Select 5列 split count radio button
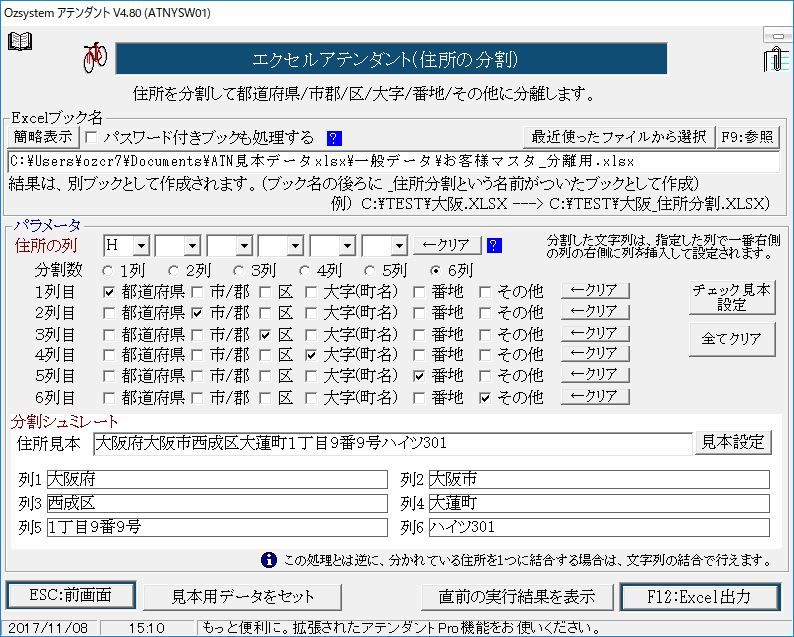 (370, 271)
